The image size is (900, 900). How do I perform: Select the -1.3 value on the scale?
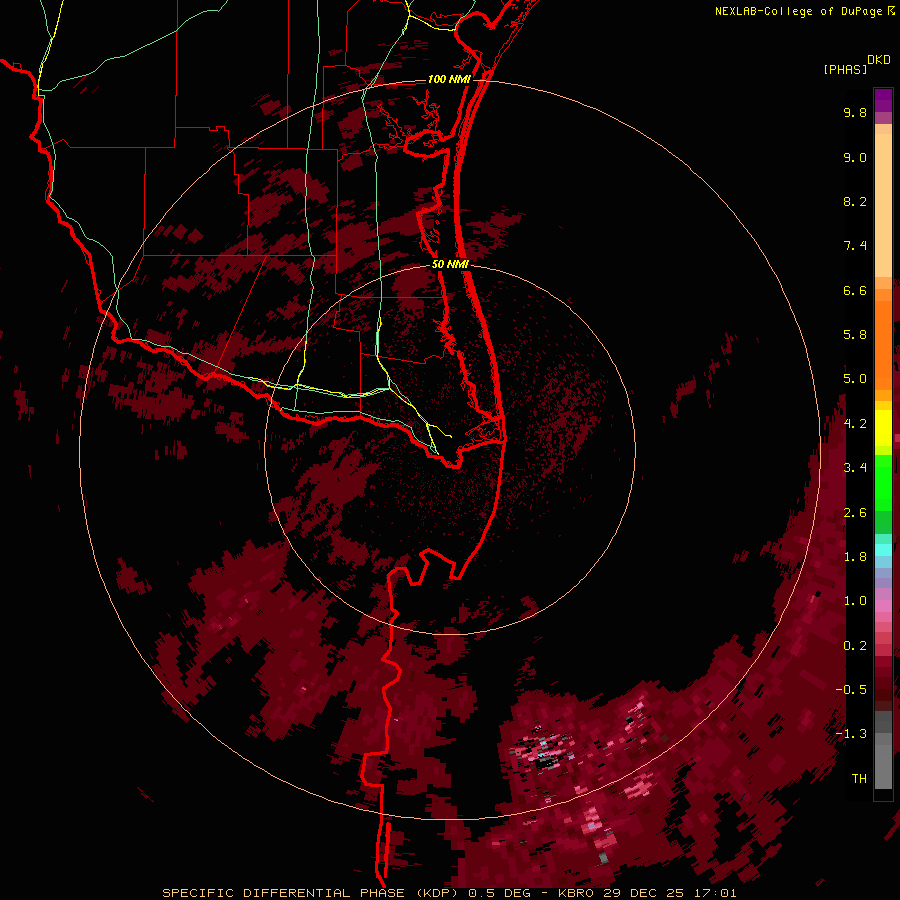(851, 734)
